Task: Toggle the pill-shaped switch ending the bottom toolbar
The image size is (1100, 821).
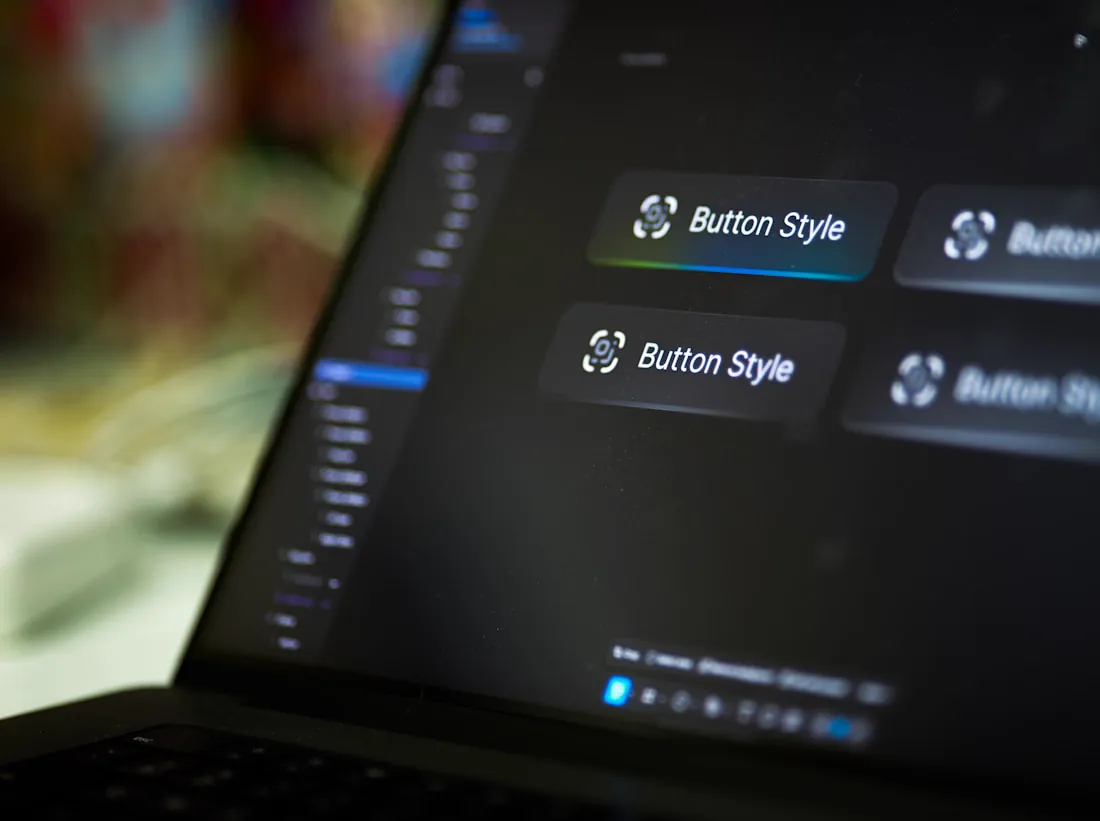Action: click(840, 727)
